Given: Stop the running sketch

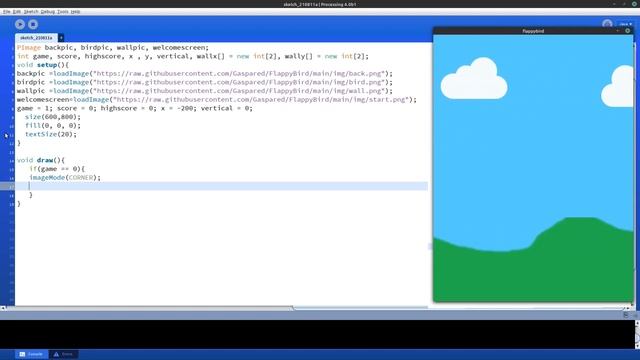Looking at the screenshot, I should (x=33, y=24).
